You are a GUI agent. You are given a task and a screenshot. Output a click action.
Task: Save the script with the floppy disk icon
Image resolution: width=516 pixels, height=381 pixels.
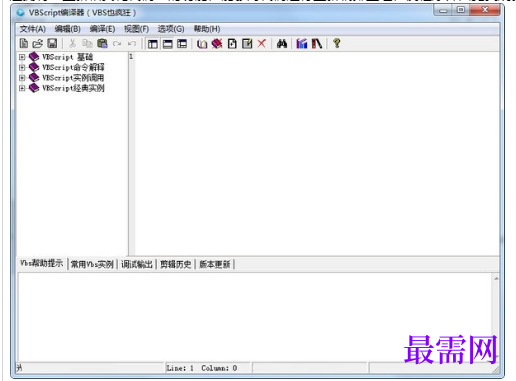point(52,44)
